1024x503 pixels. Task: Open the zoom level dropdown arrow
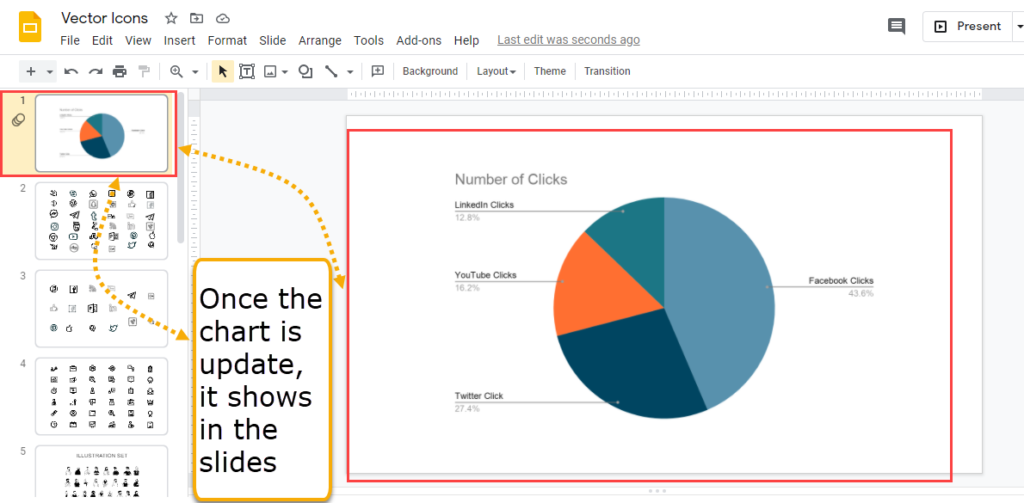(195, 72)
